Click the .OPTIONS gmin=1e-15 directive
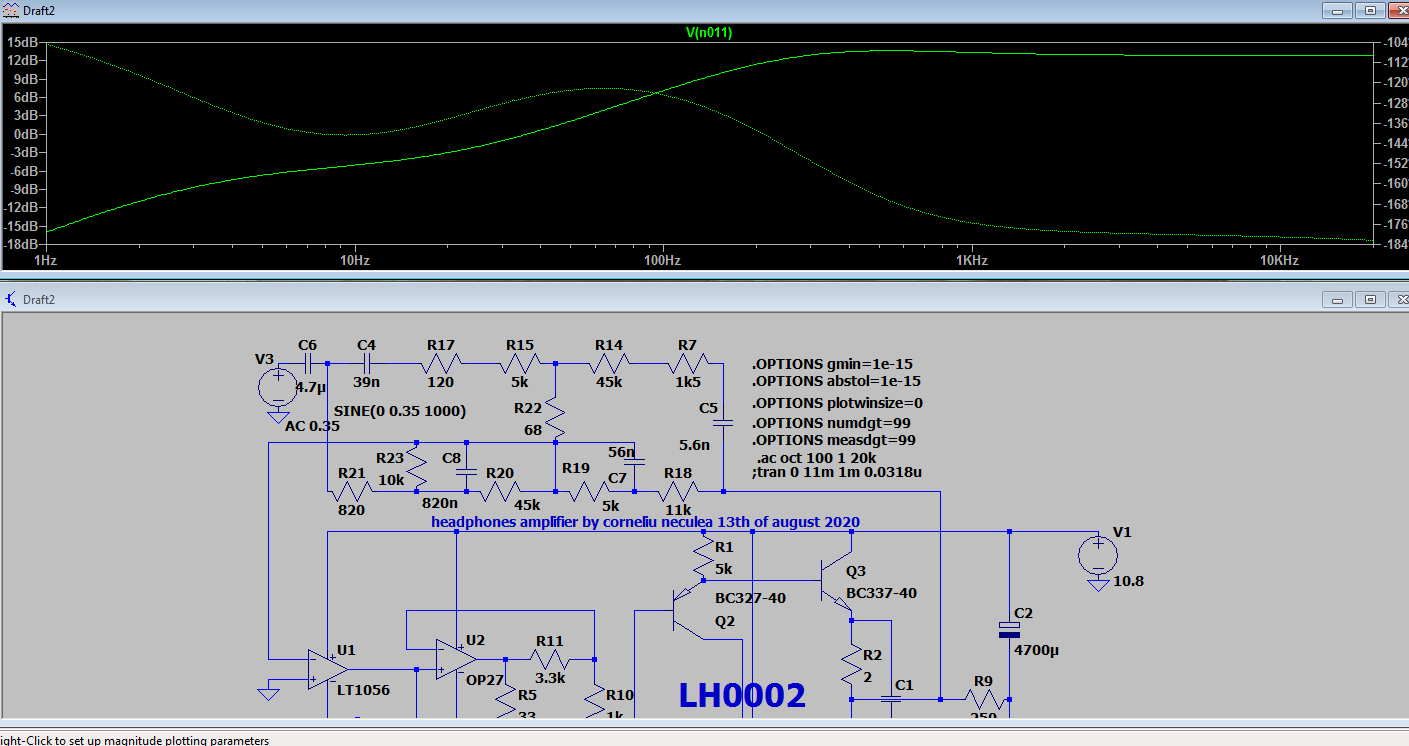 832,365
